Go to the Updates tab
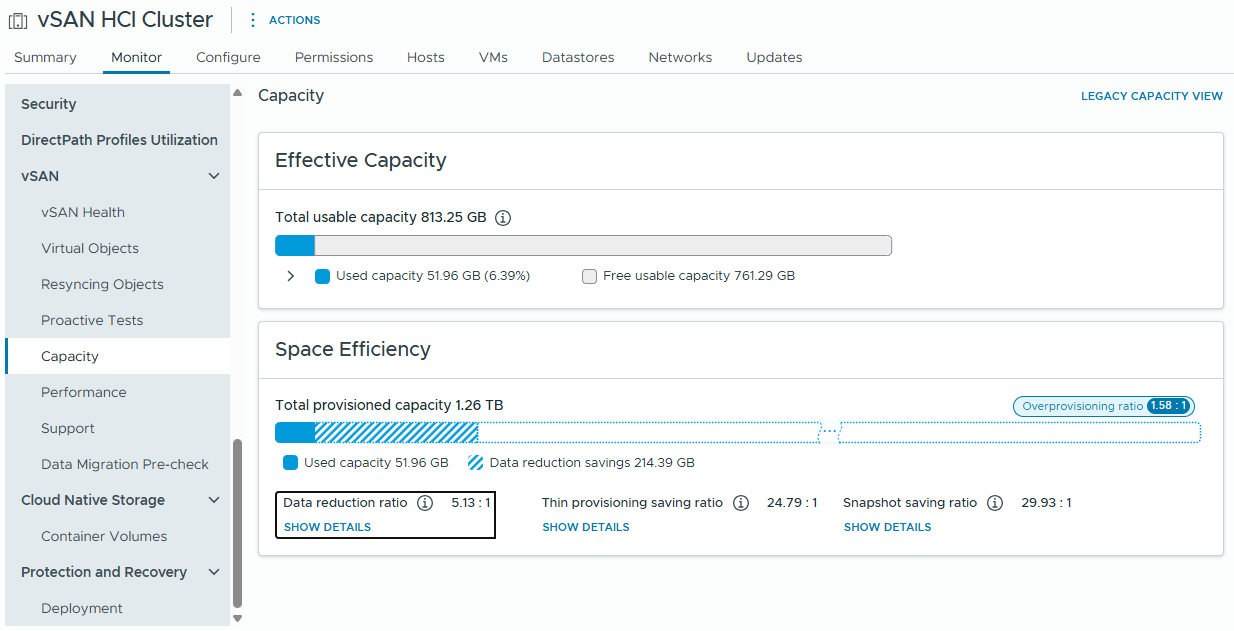This screenshot has height=631, width=1234. pyautogui.click(x=774, y=57)
